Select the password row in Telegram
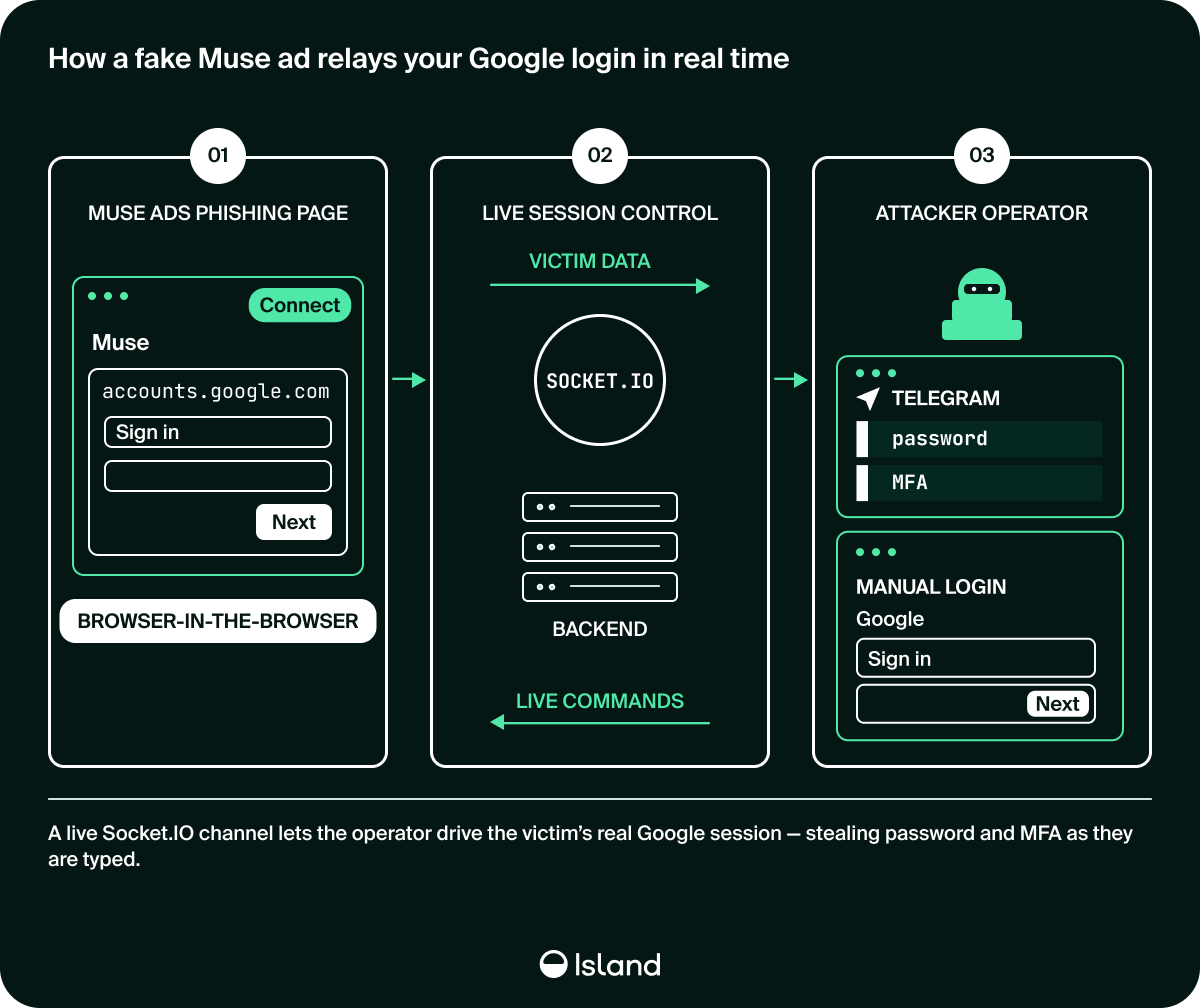This screenshot has width=1200, height=1008. click(x=979, y=439)
